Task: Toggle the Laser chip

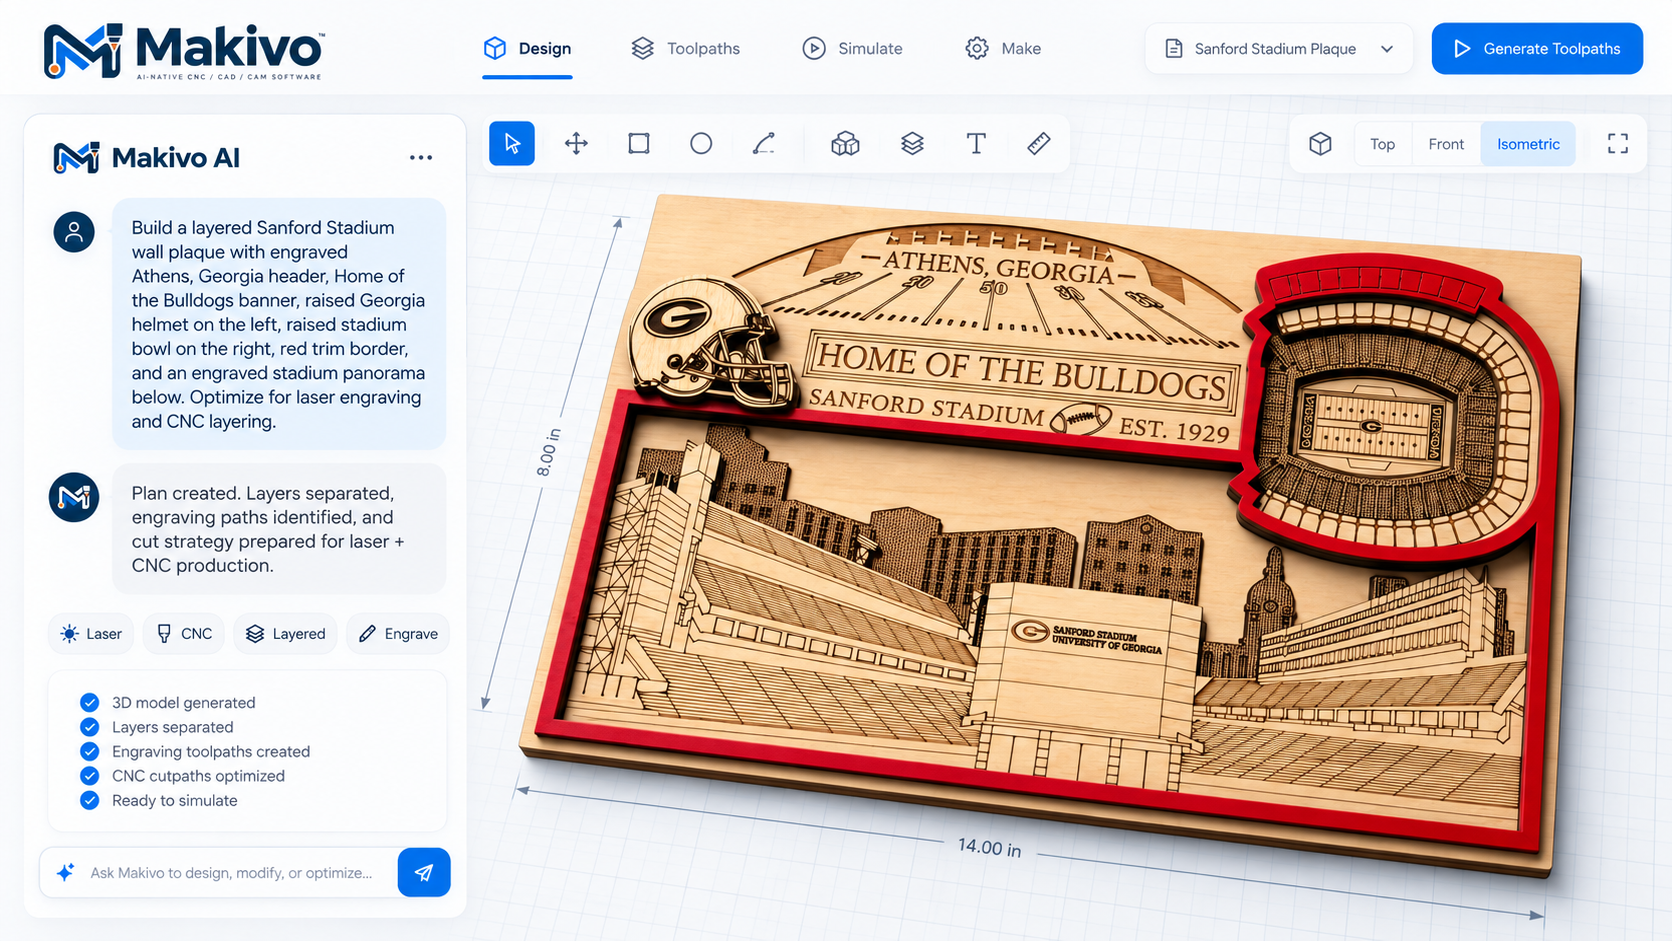Action: click(x=91, y=634)
